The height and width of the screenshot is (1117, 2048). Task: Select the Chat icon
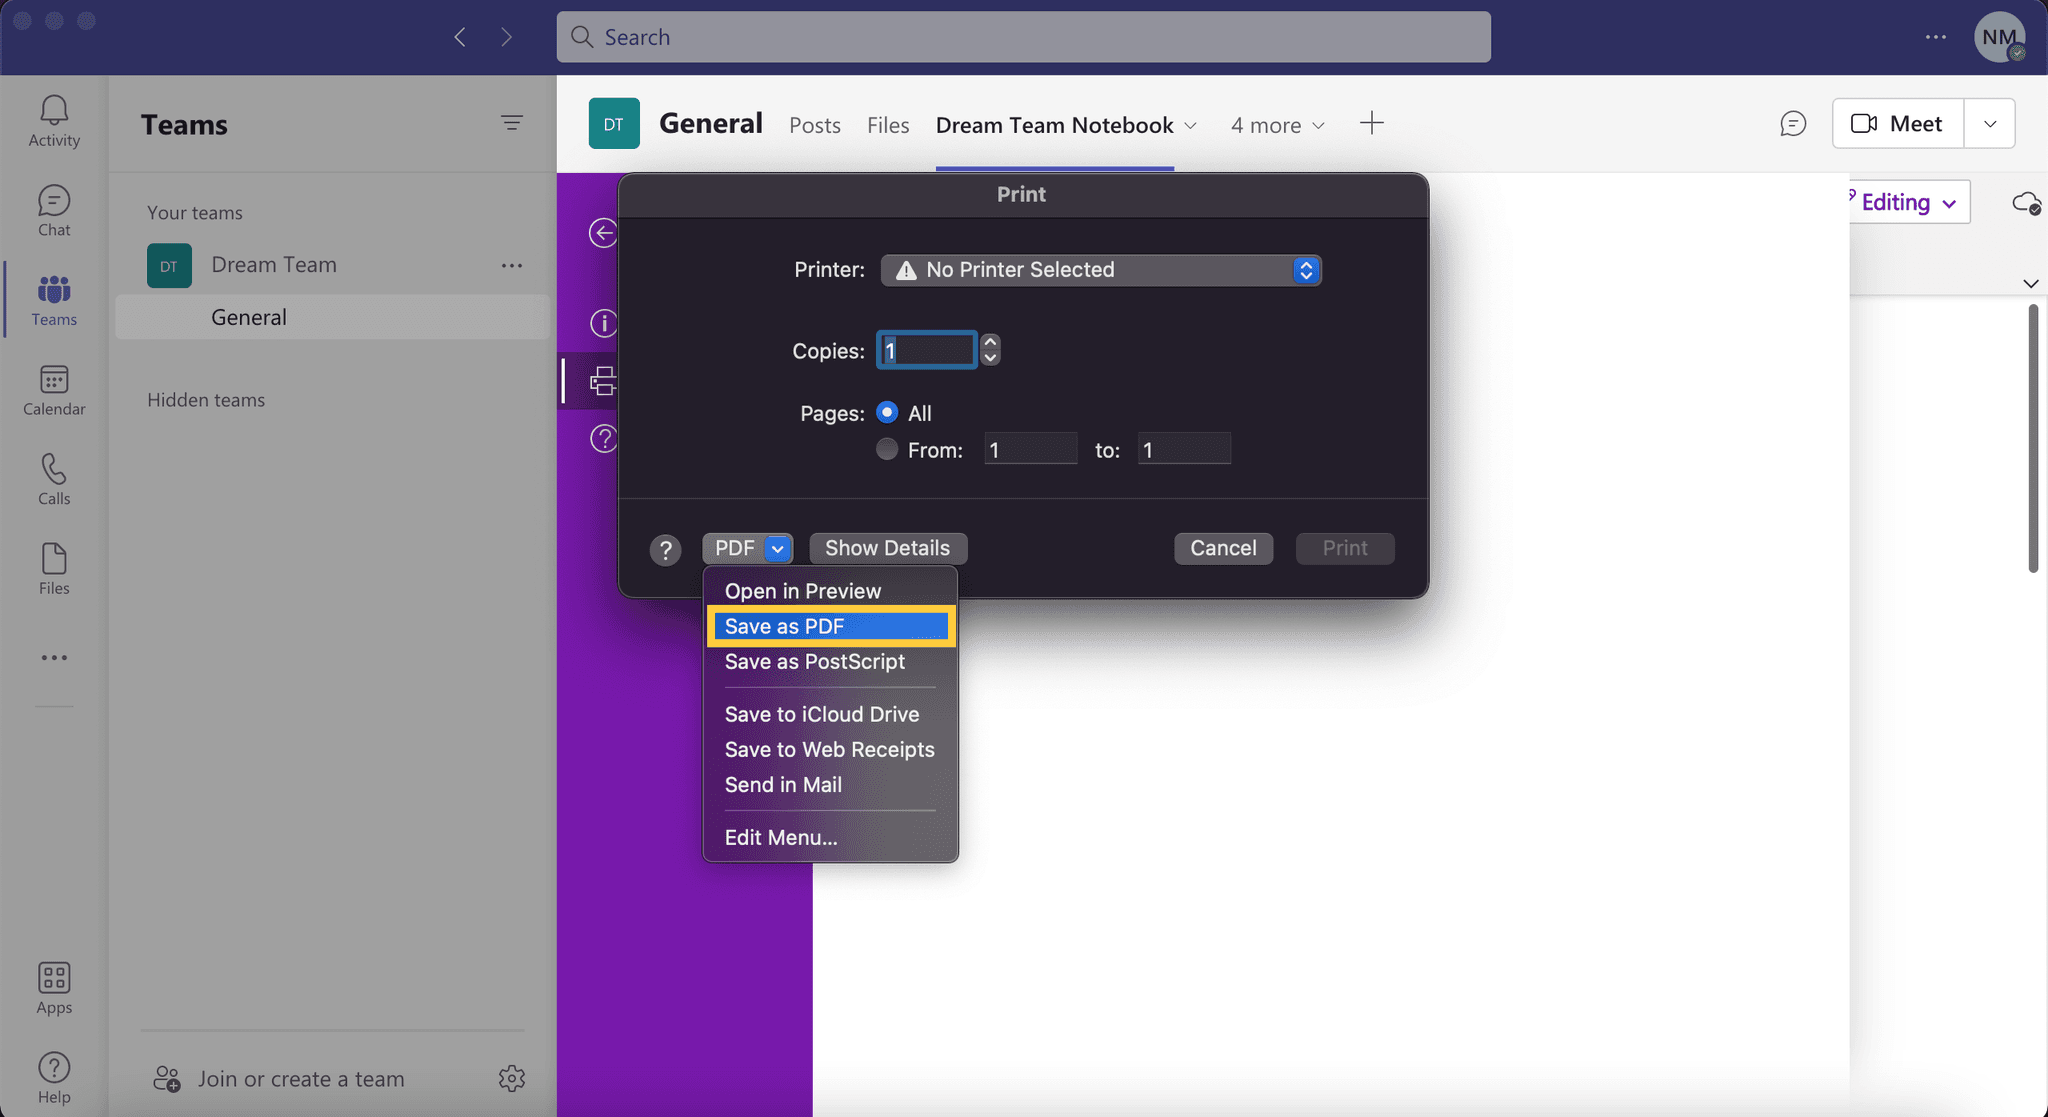tap(54, 209)
